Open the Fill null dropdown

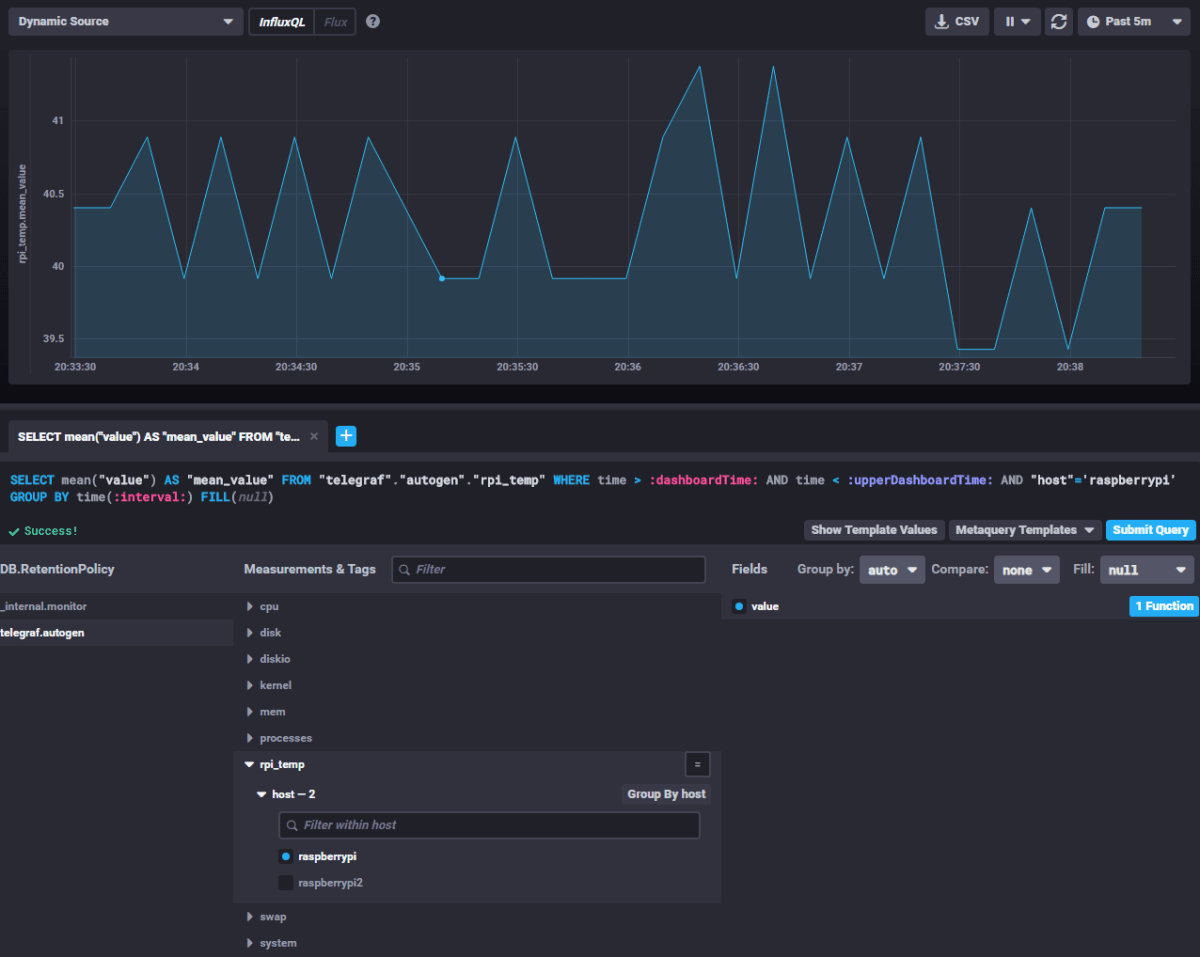(x=1147, y=570)
